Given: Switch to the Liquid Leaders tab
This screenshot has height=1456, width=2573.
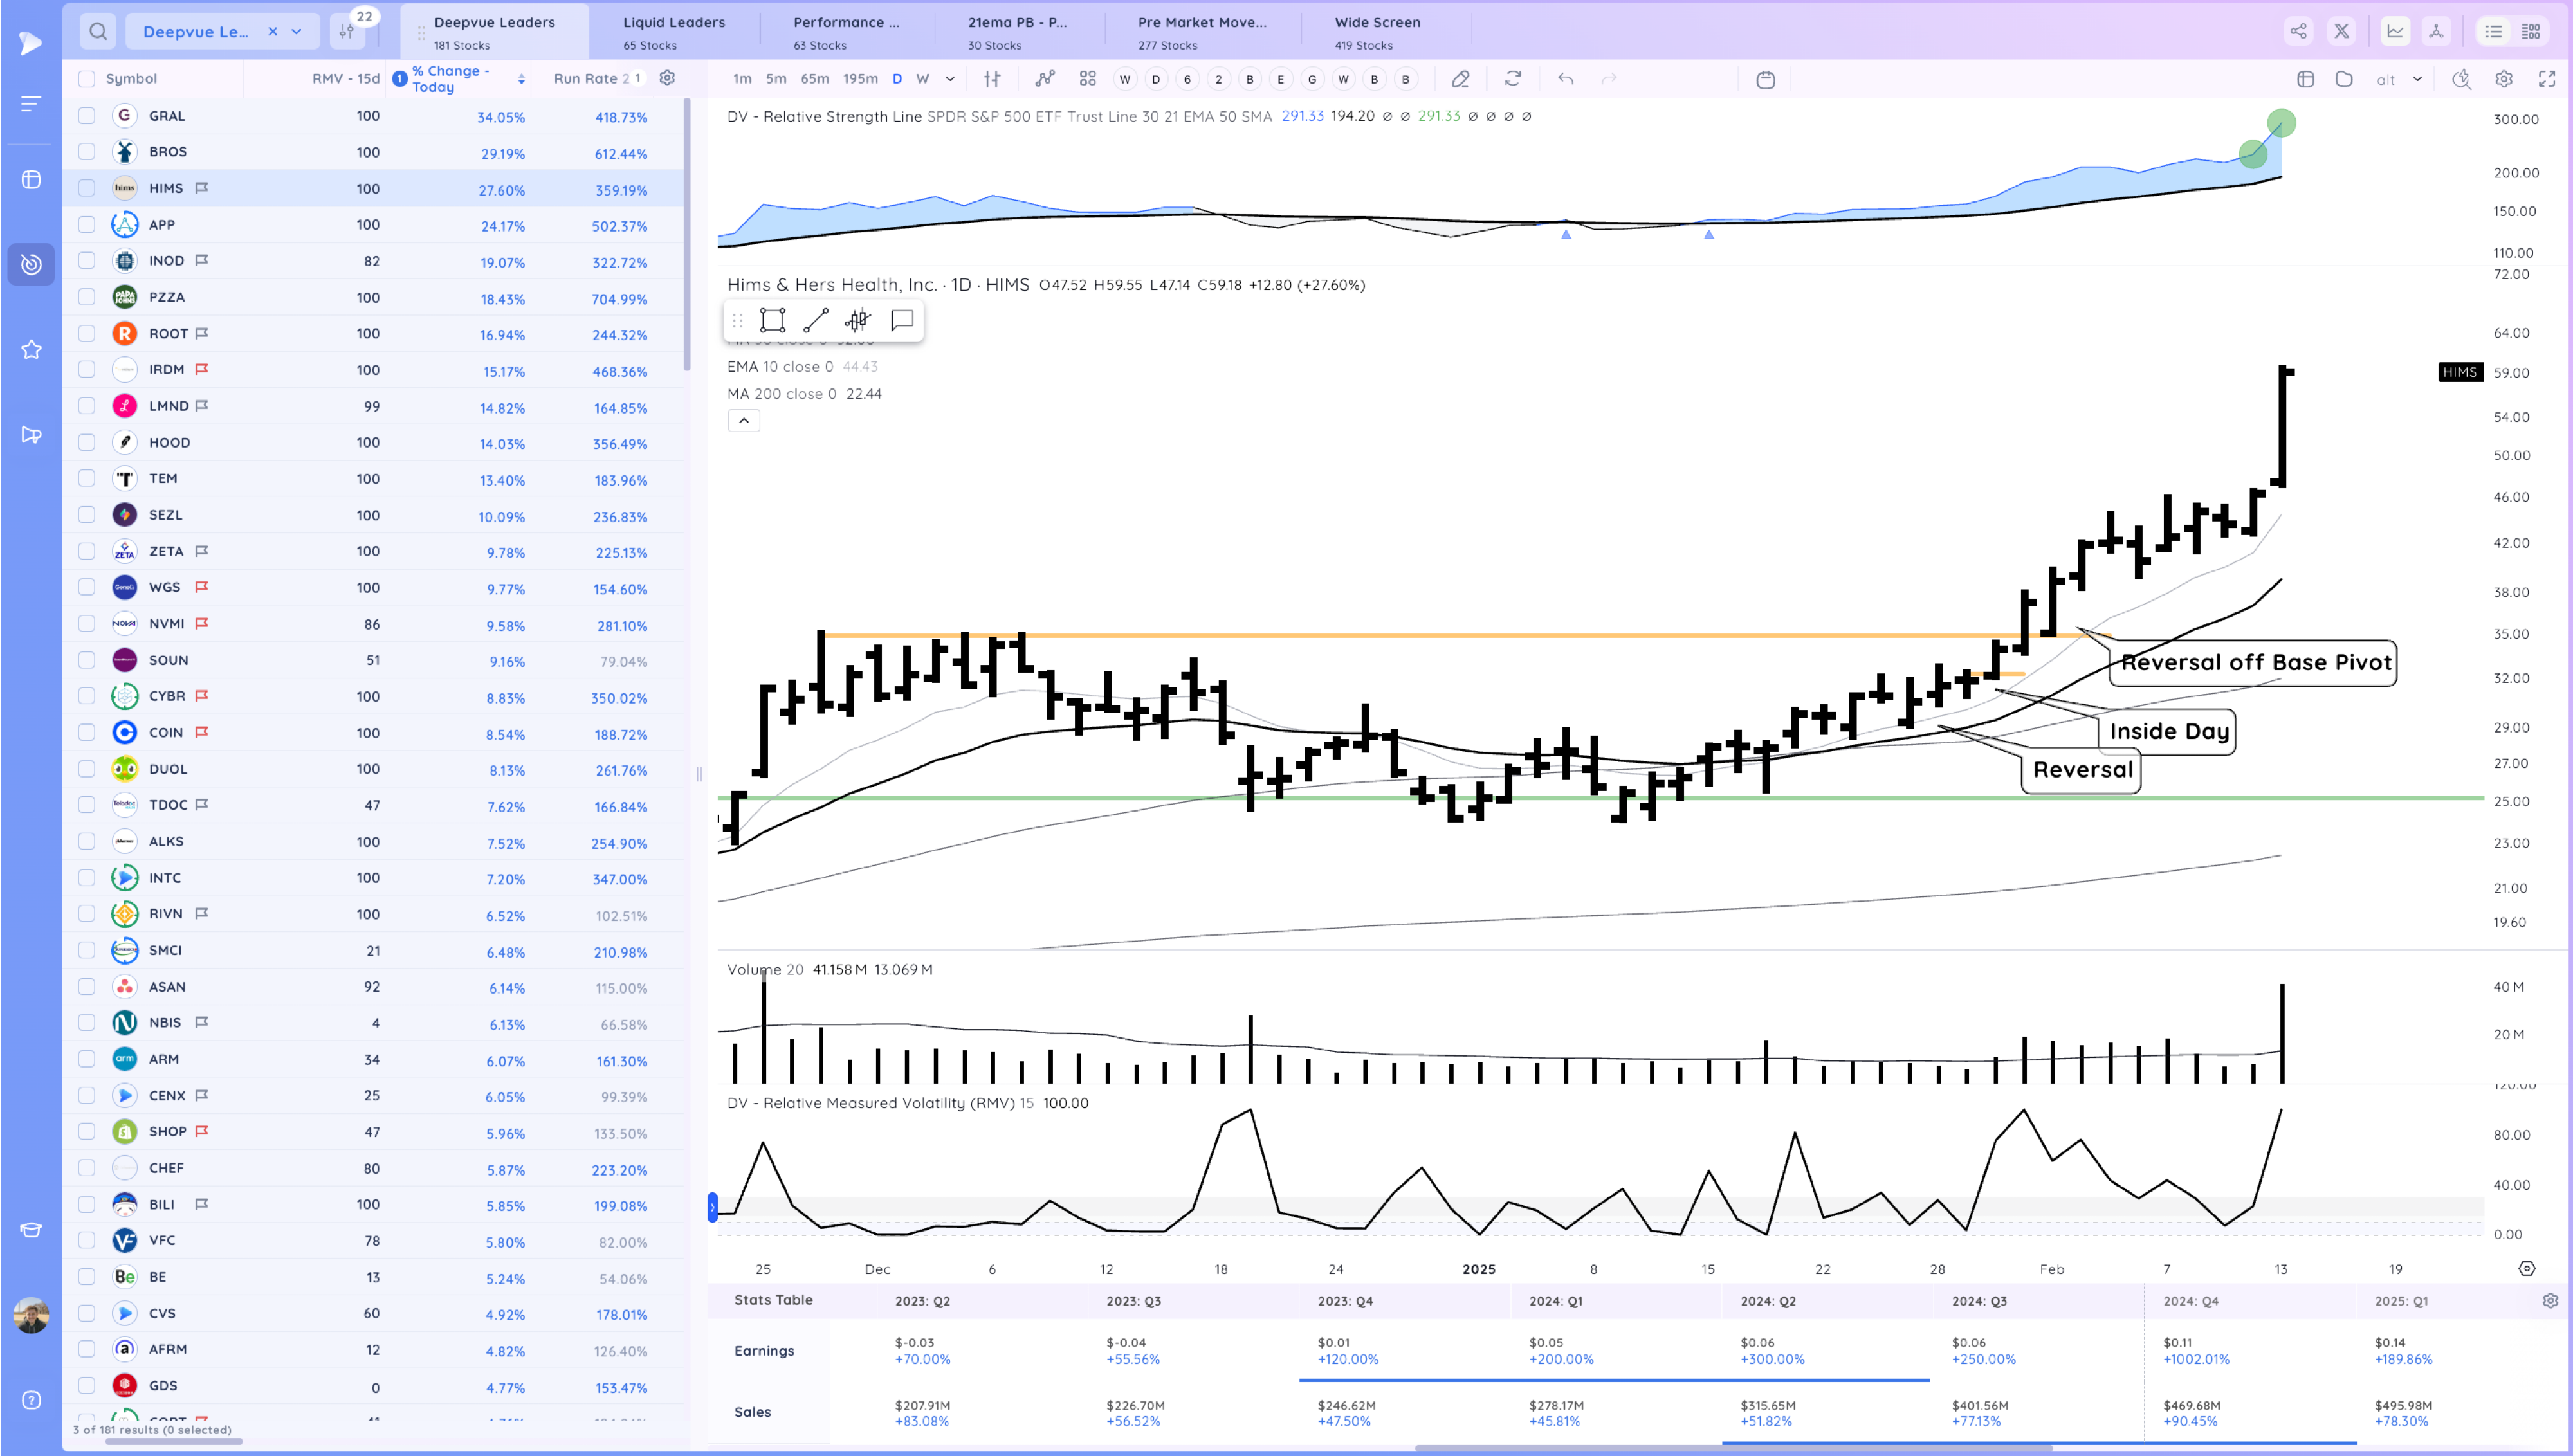Looking at the screenshot, I should click(x=674, y=31).
